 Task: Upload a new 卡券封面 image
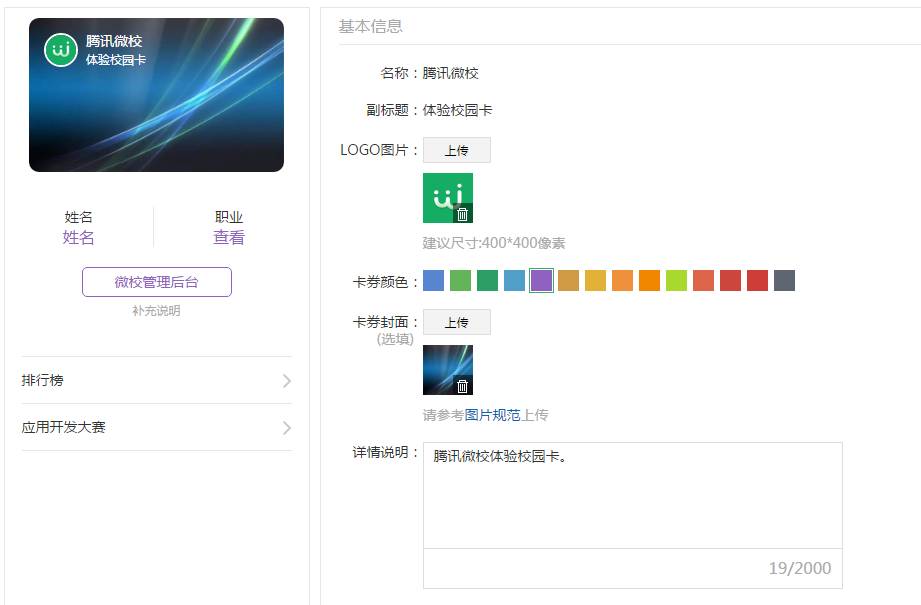click(x=456, y=322)
